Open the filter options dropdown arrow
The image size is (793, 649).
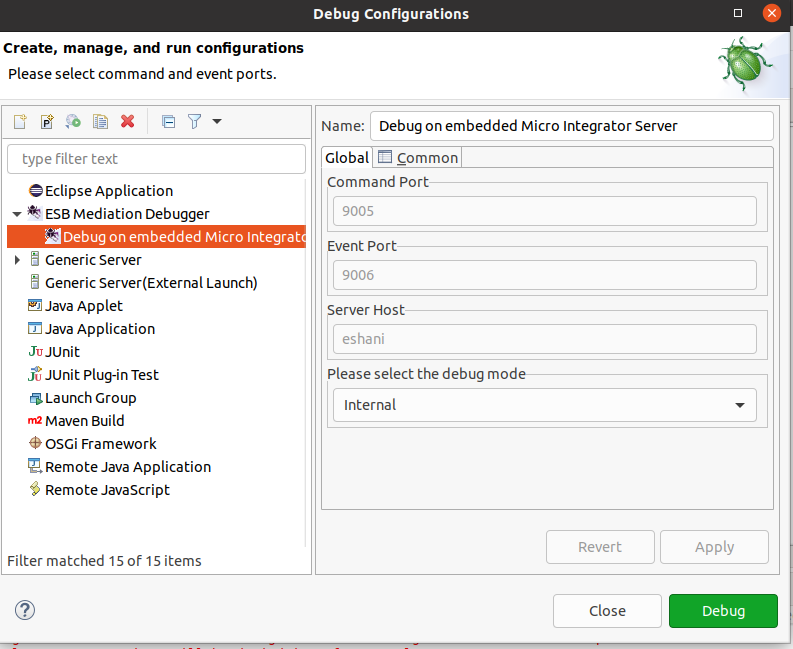(217, 121)
